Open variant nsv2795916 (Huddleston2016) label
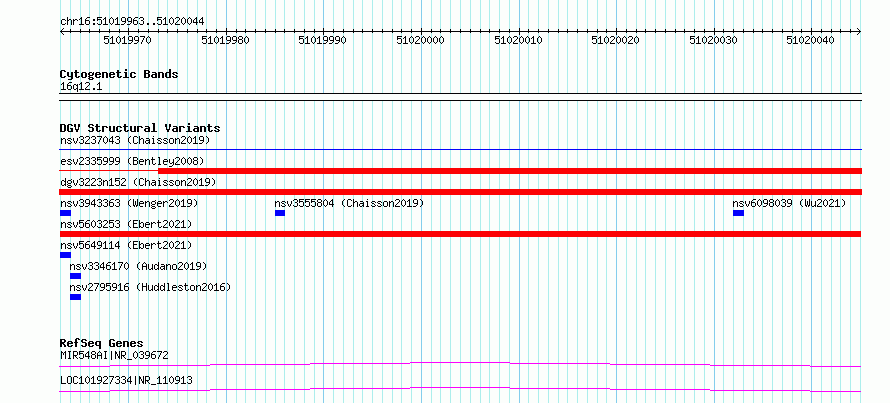Screen dimensions: 890x403 (x=150, y=287)
